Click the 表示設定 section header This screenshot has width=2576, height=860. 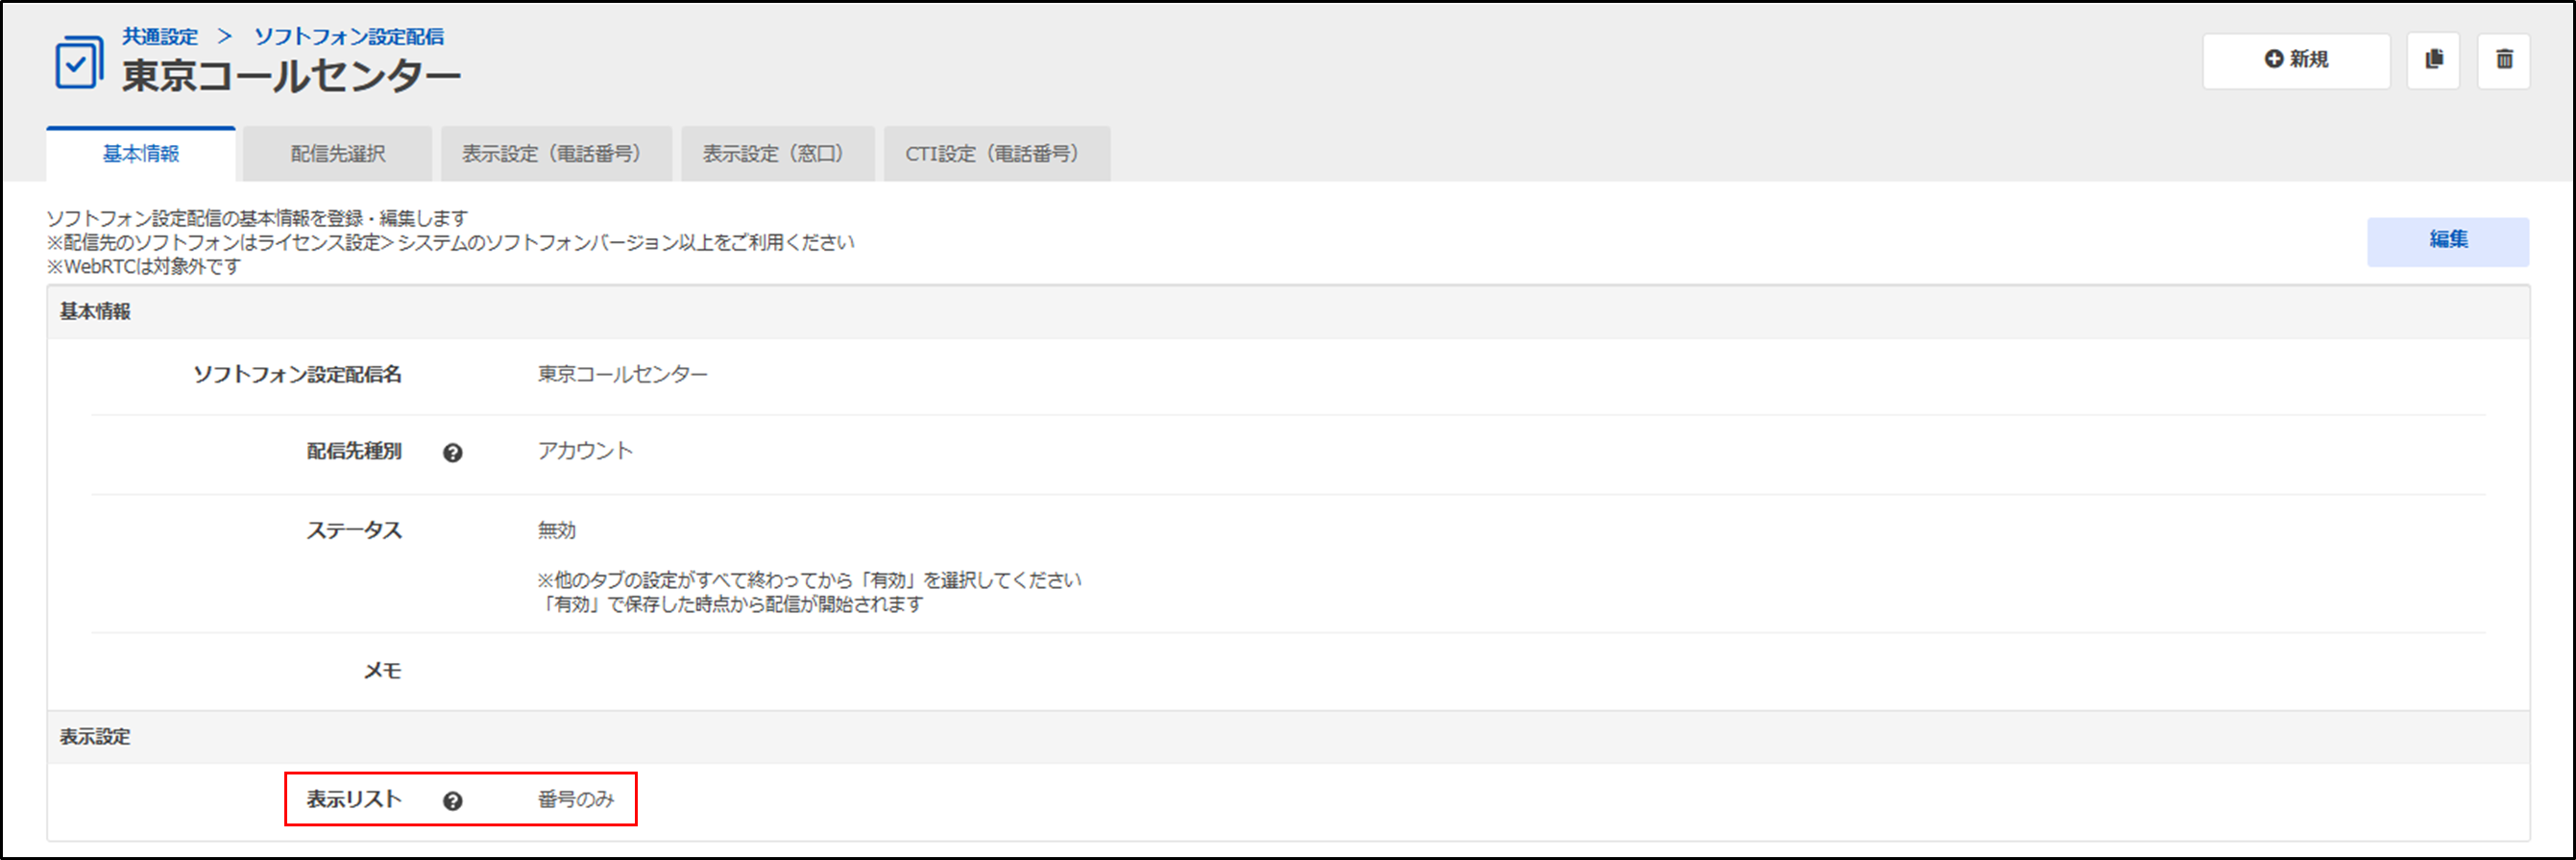pyautogui.click(x=95, y=737)
